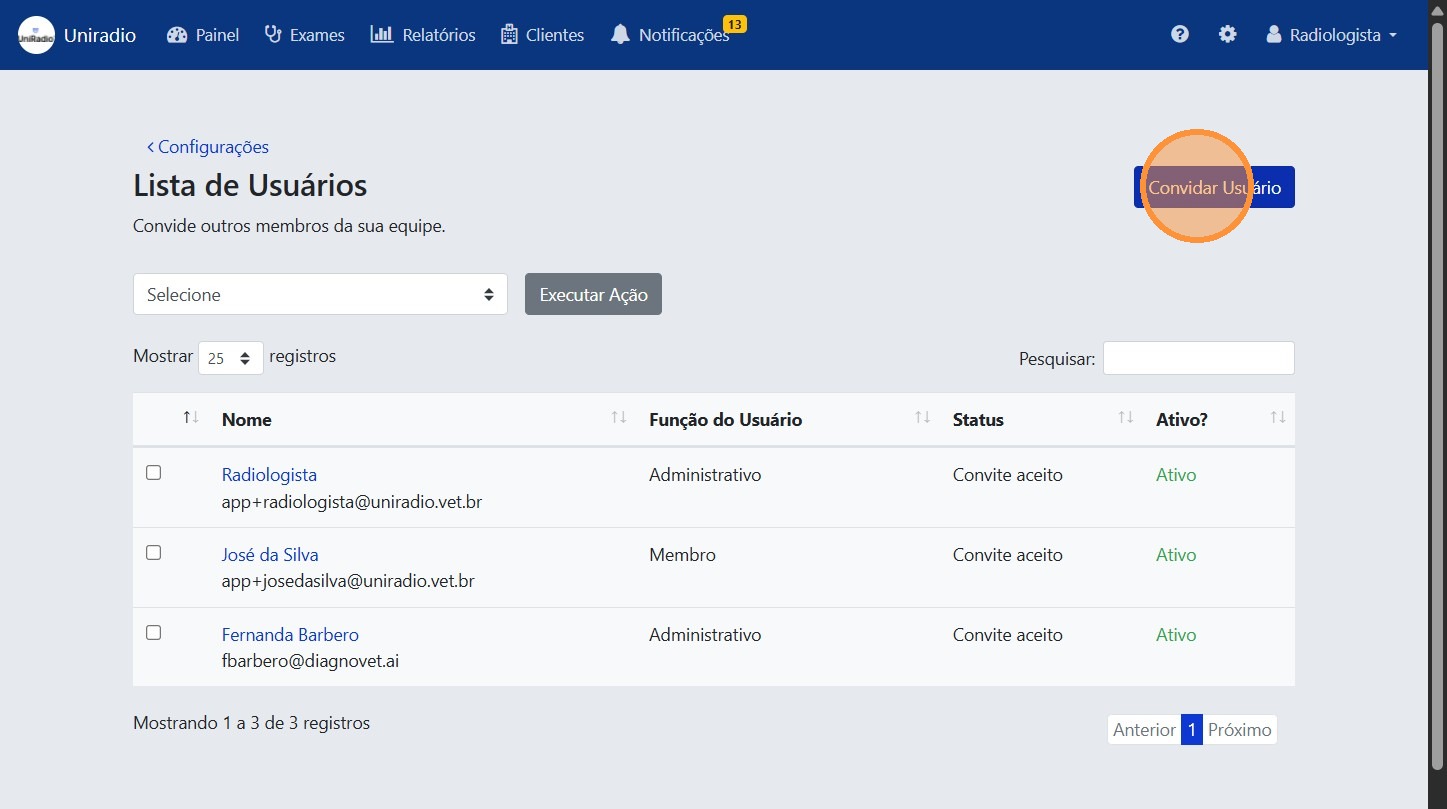
Task: Select the checkbox next to José da Silva
Action: coord(153,552)
